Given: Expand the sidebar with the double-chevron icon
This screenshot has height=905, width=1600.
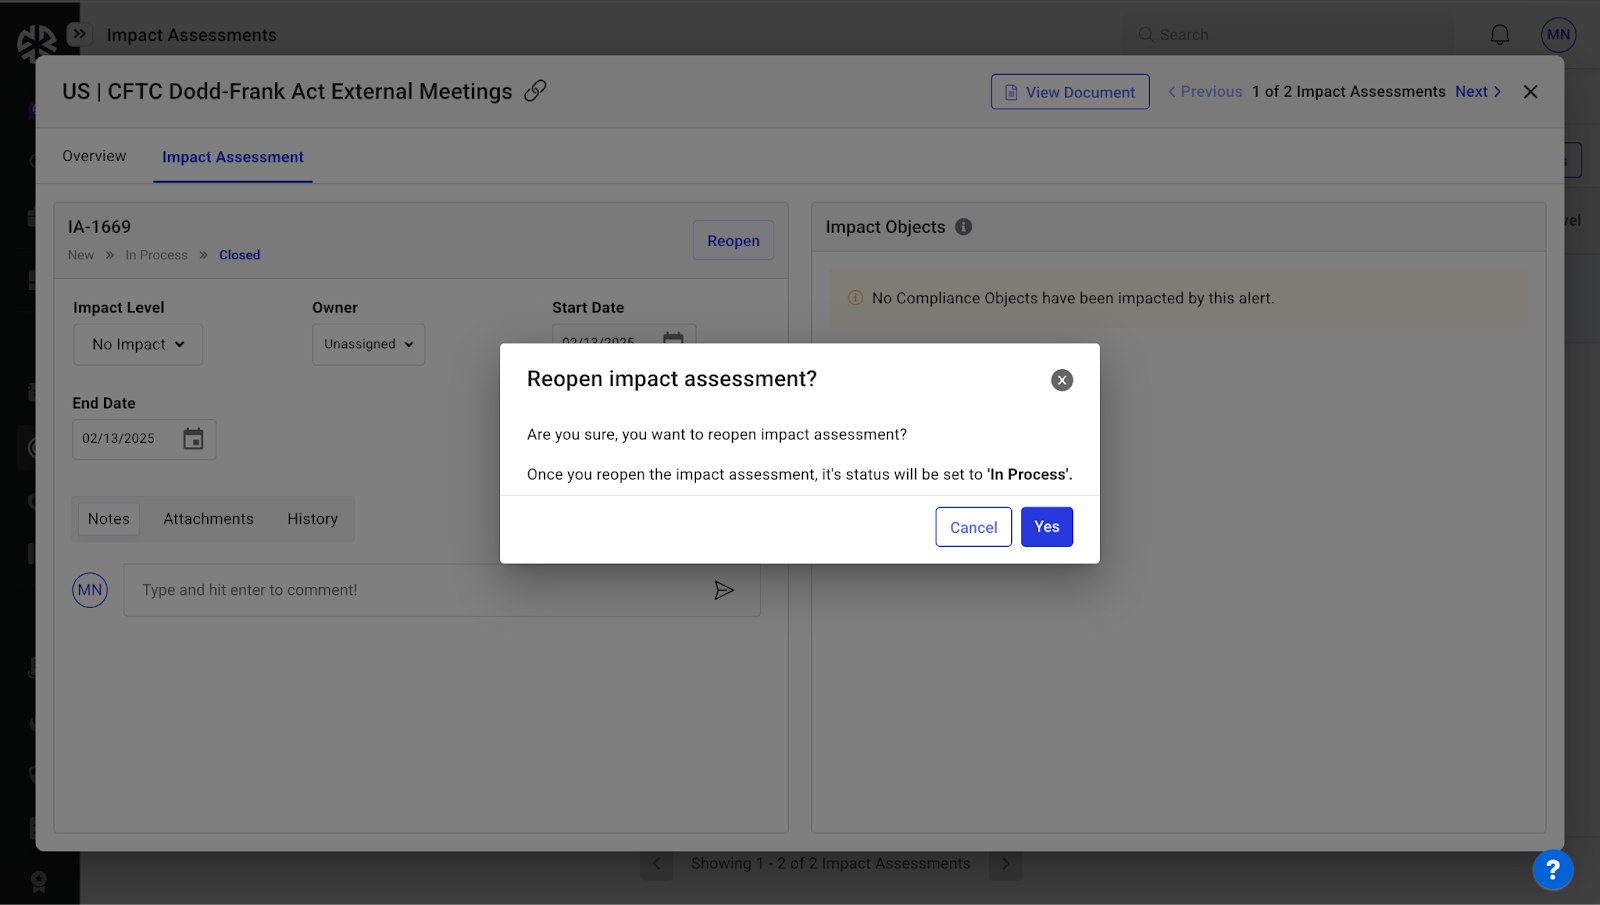Looking at the screenshot, I should (x=79, y=34).
